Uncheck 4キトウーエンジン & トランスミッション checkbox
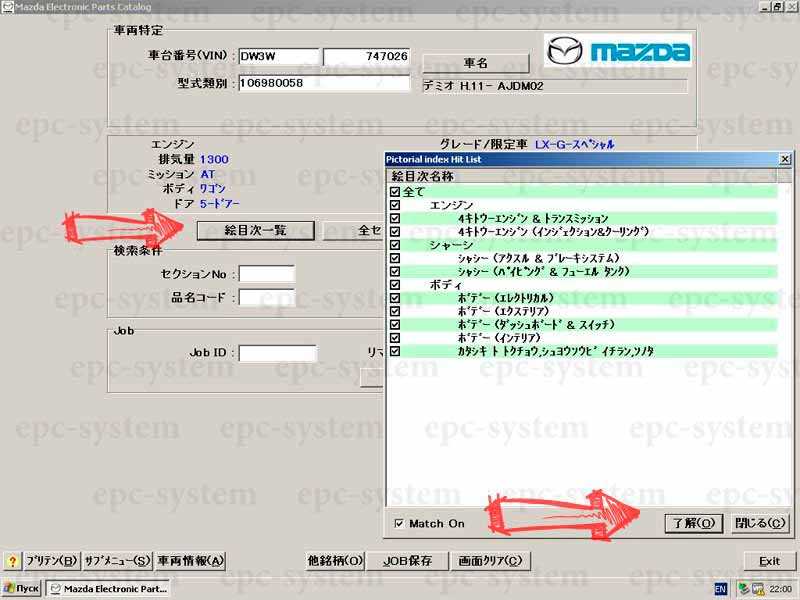Viewport: 800px width, 600px height. (394, 218)
